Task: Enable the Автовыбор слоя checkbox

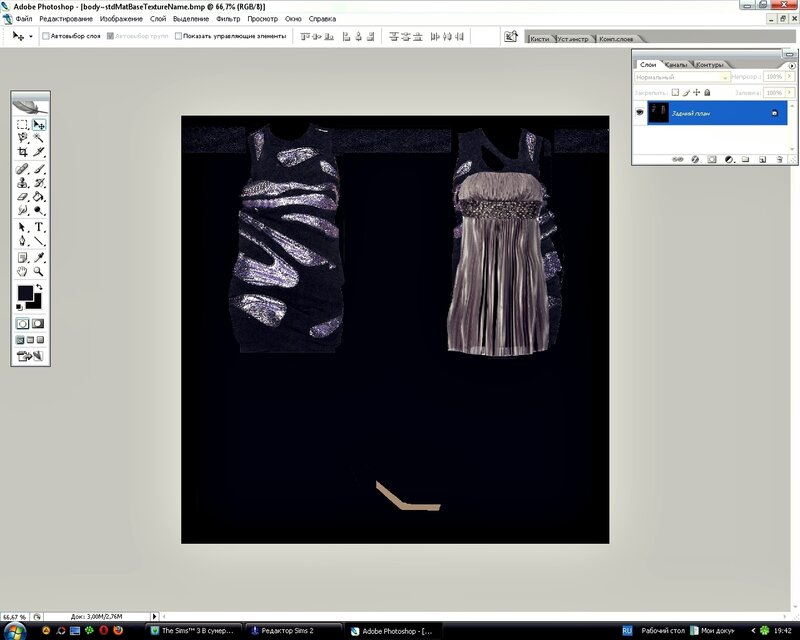Action: coord(45,36)
